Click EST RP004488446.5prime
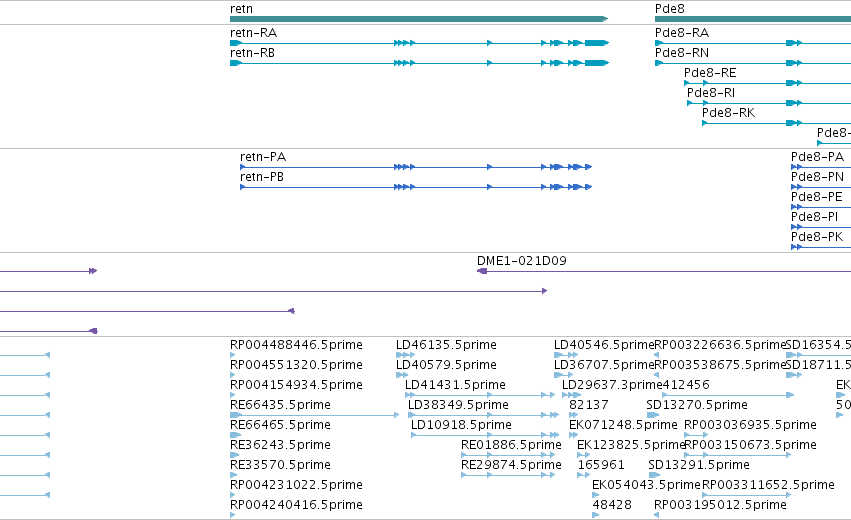 tap(296, 345)
